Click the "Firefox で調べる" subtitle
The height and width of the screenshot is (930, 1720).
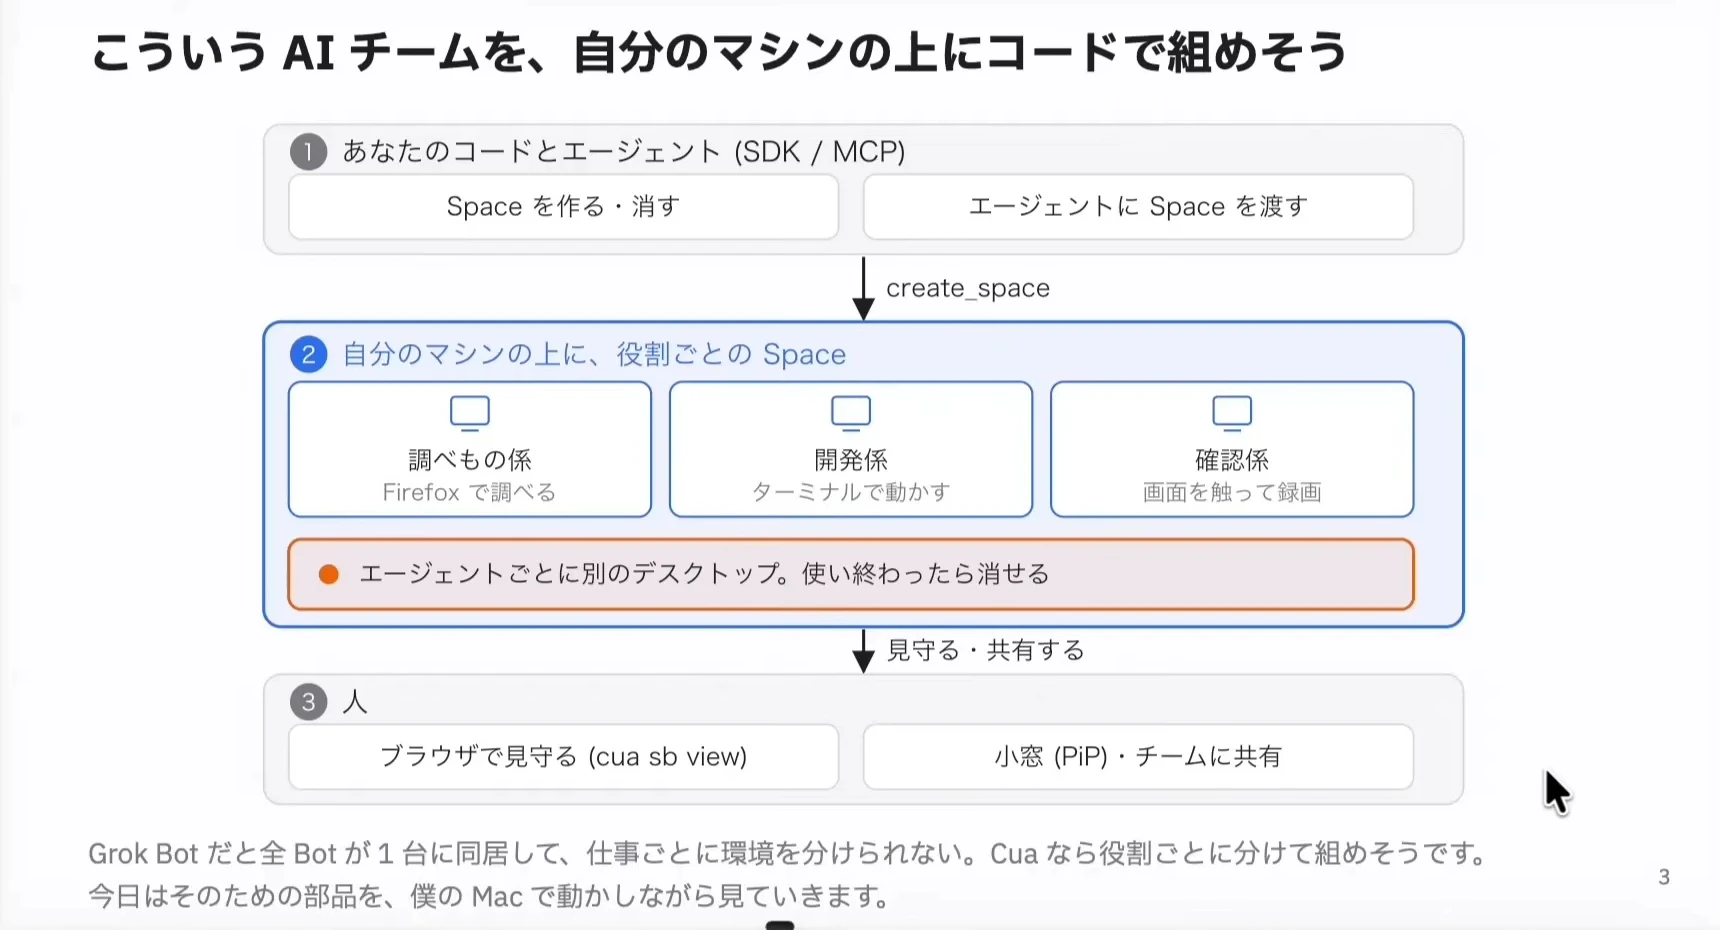[469, 492]
